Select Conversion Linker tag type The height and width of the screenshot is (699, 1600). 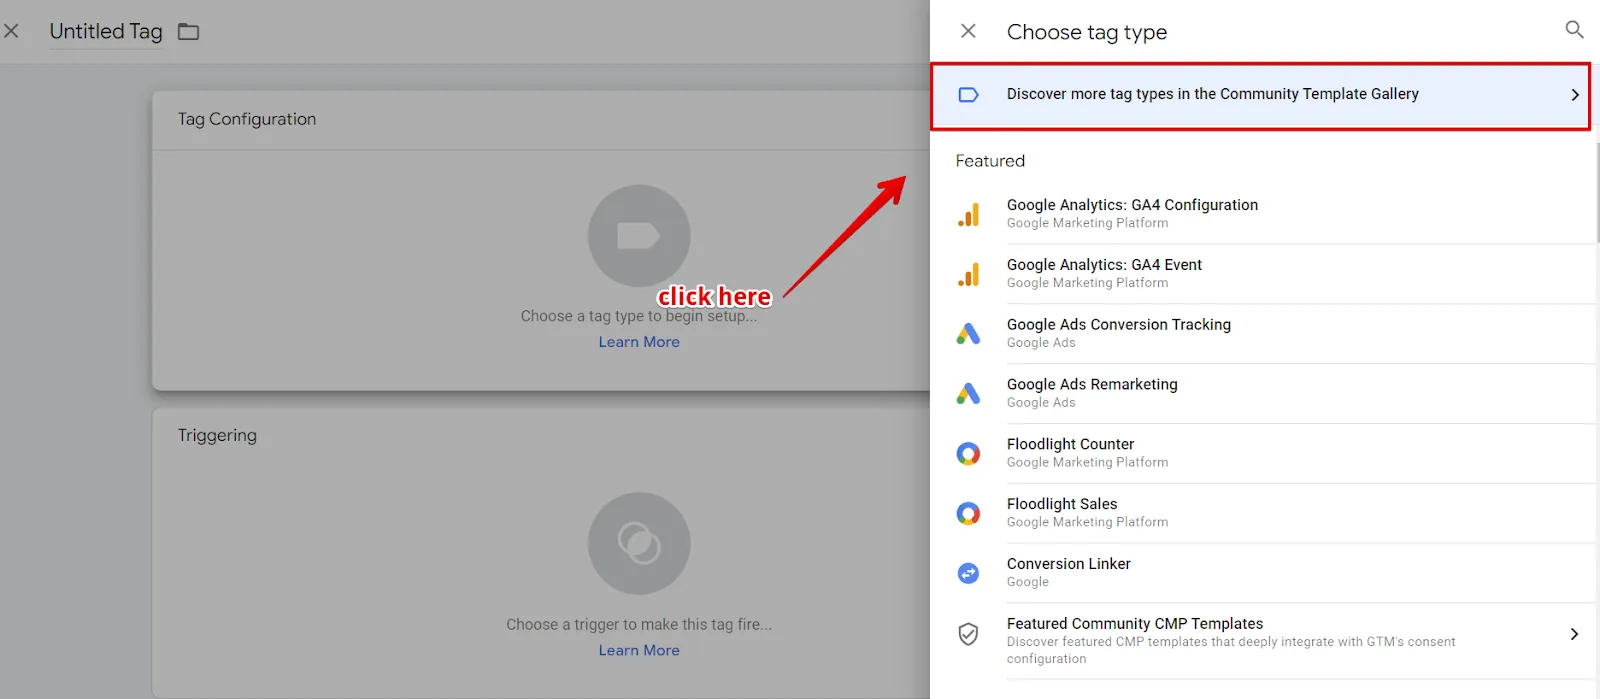(1262, 573)
